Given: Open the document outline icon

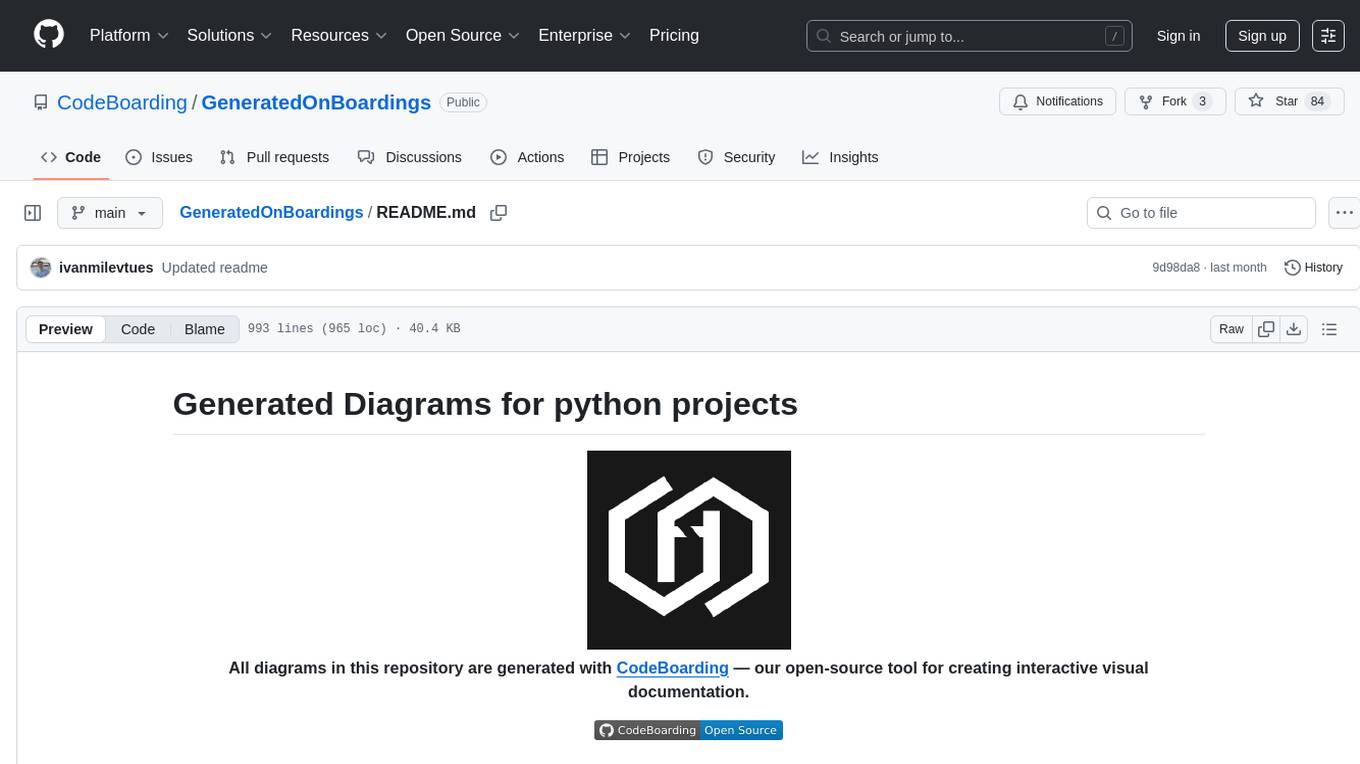Looking at the screenshot, I should tap(1329, 329).
